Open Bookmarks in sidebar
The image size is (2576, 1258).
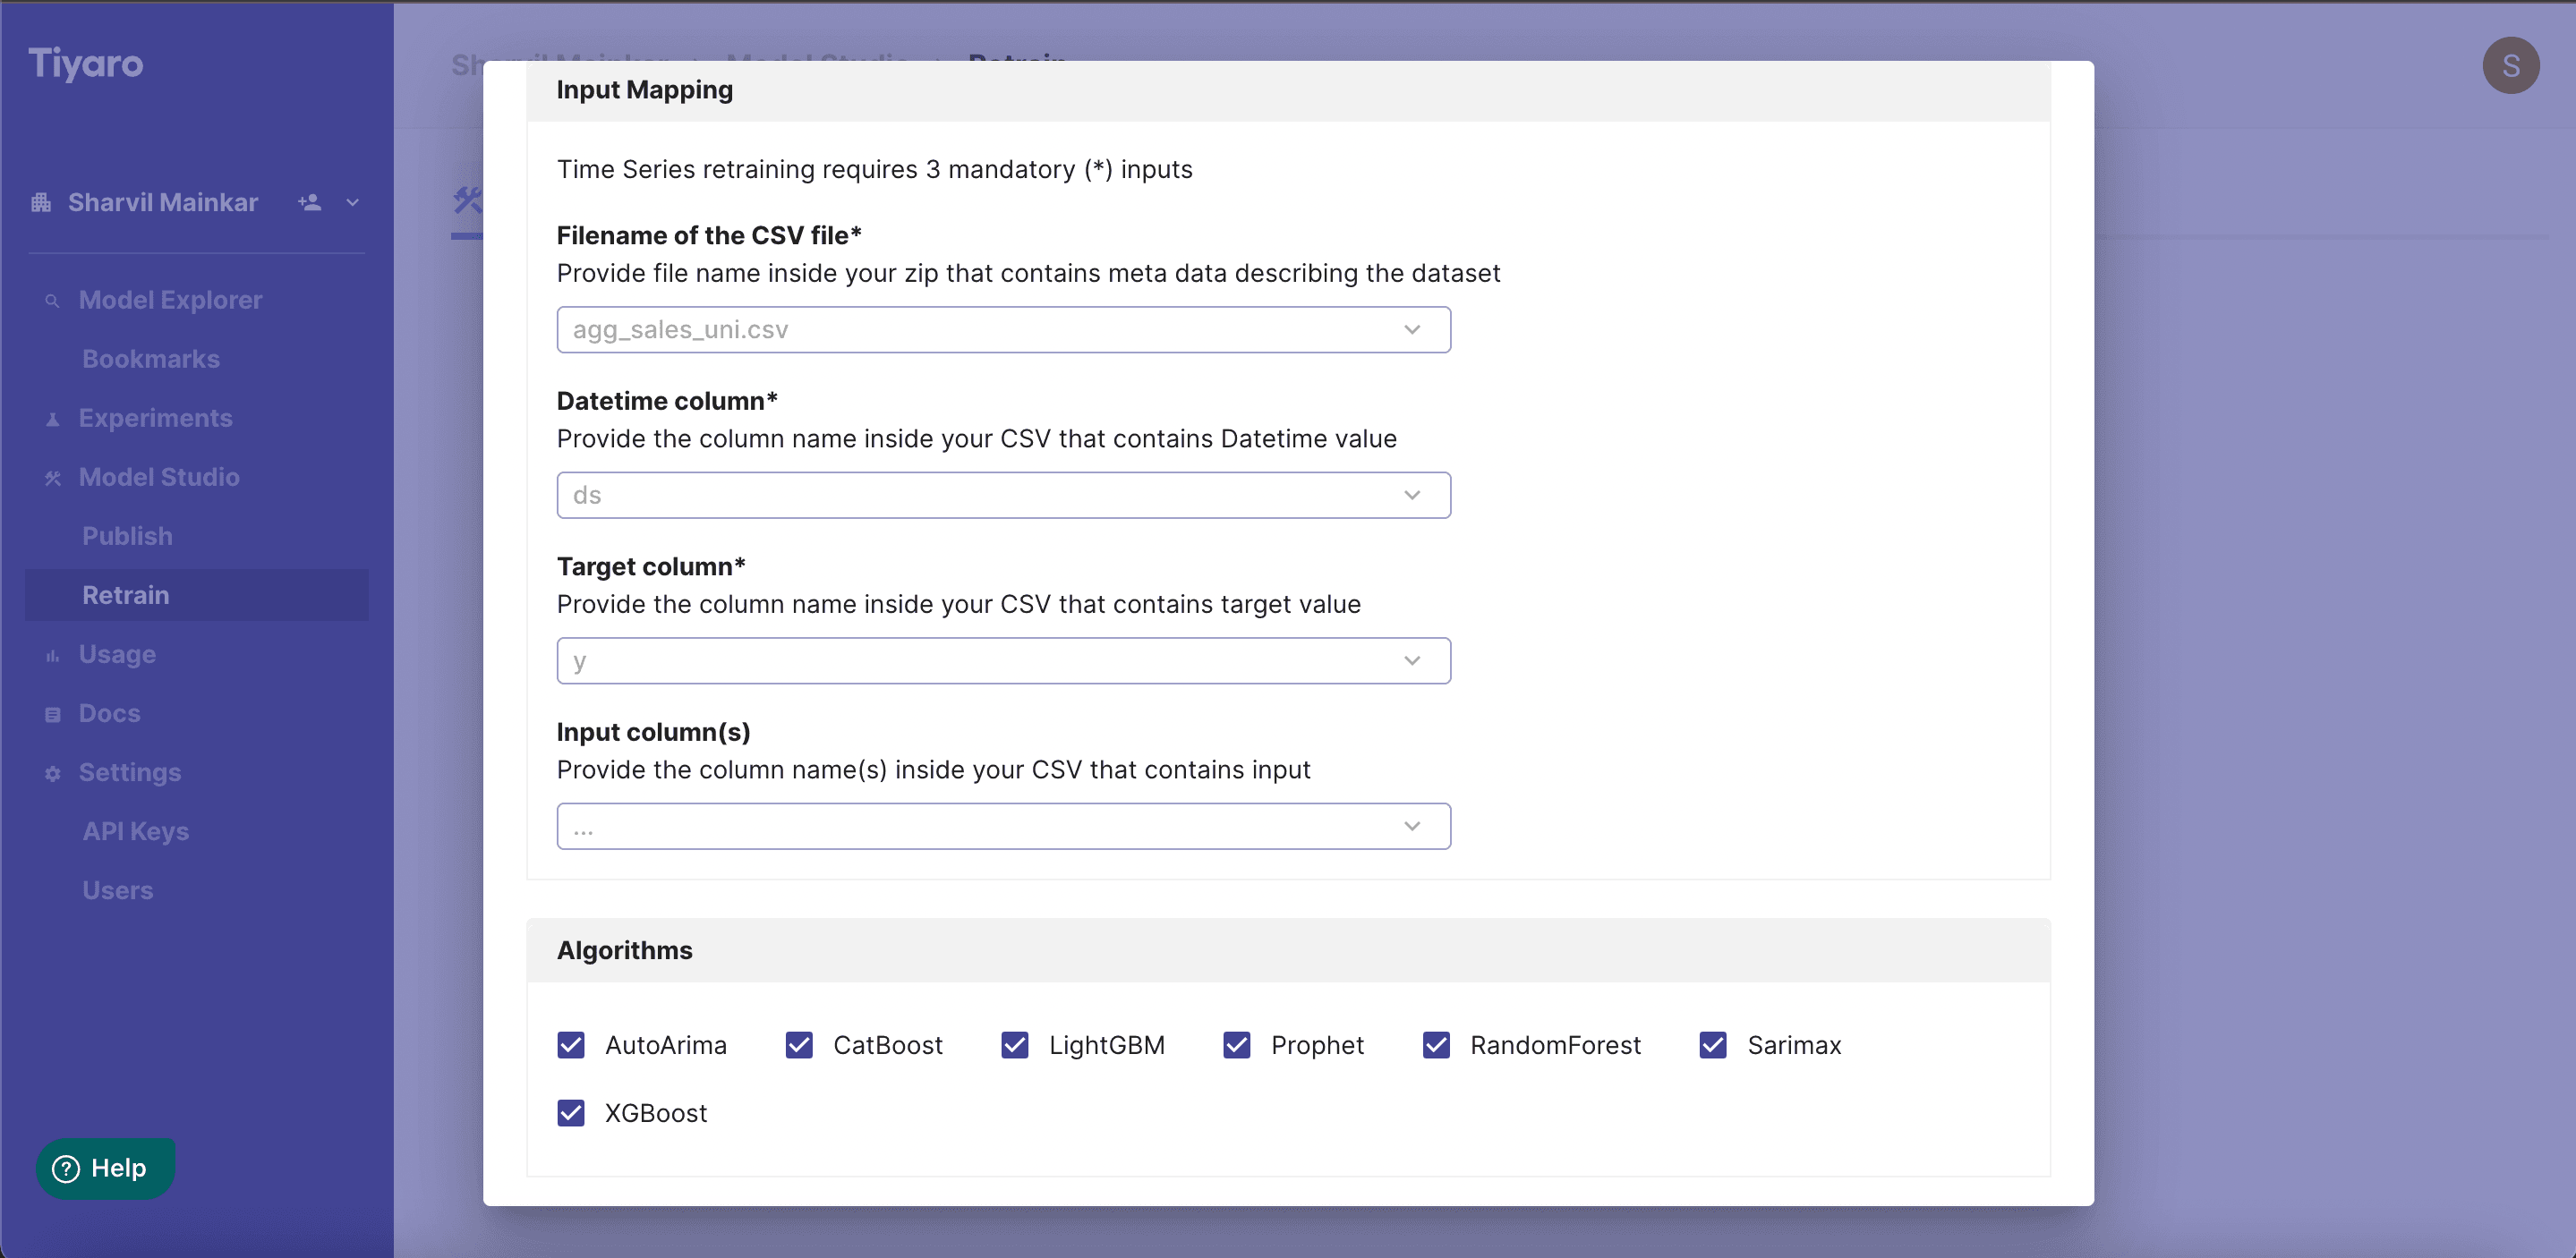click(x=151, y=359)
